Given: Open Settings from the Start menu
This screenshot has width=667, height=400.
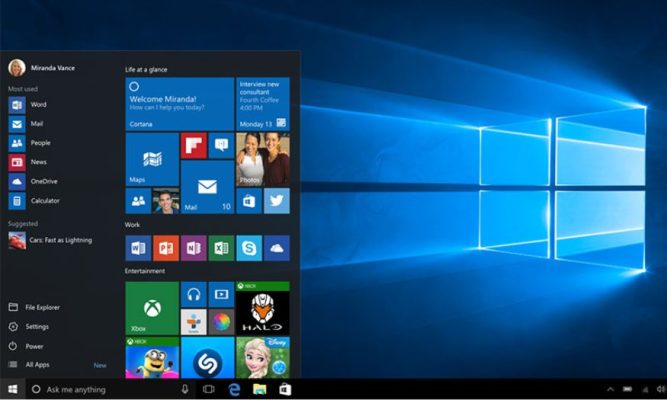Looking at the screenshot, I should (x=37, y=326).
